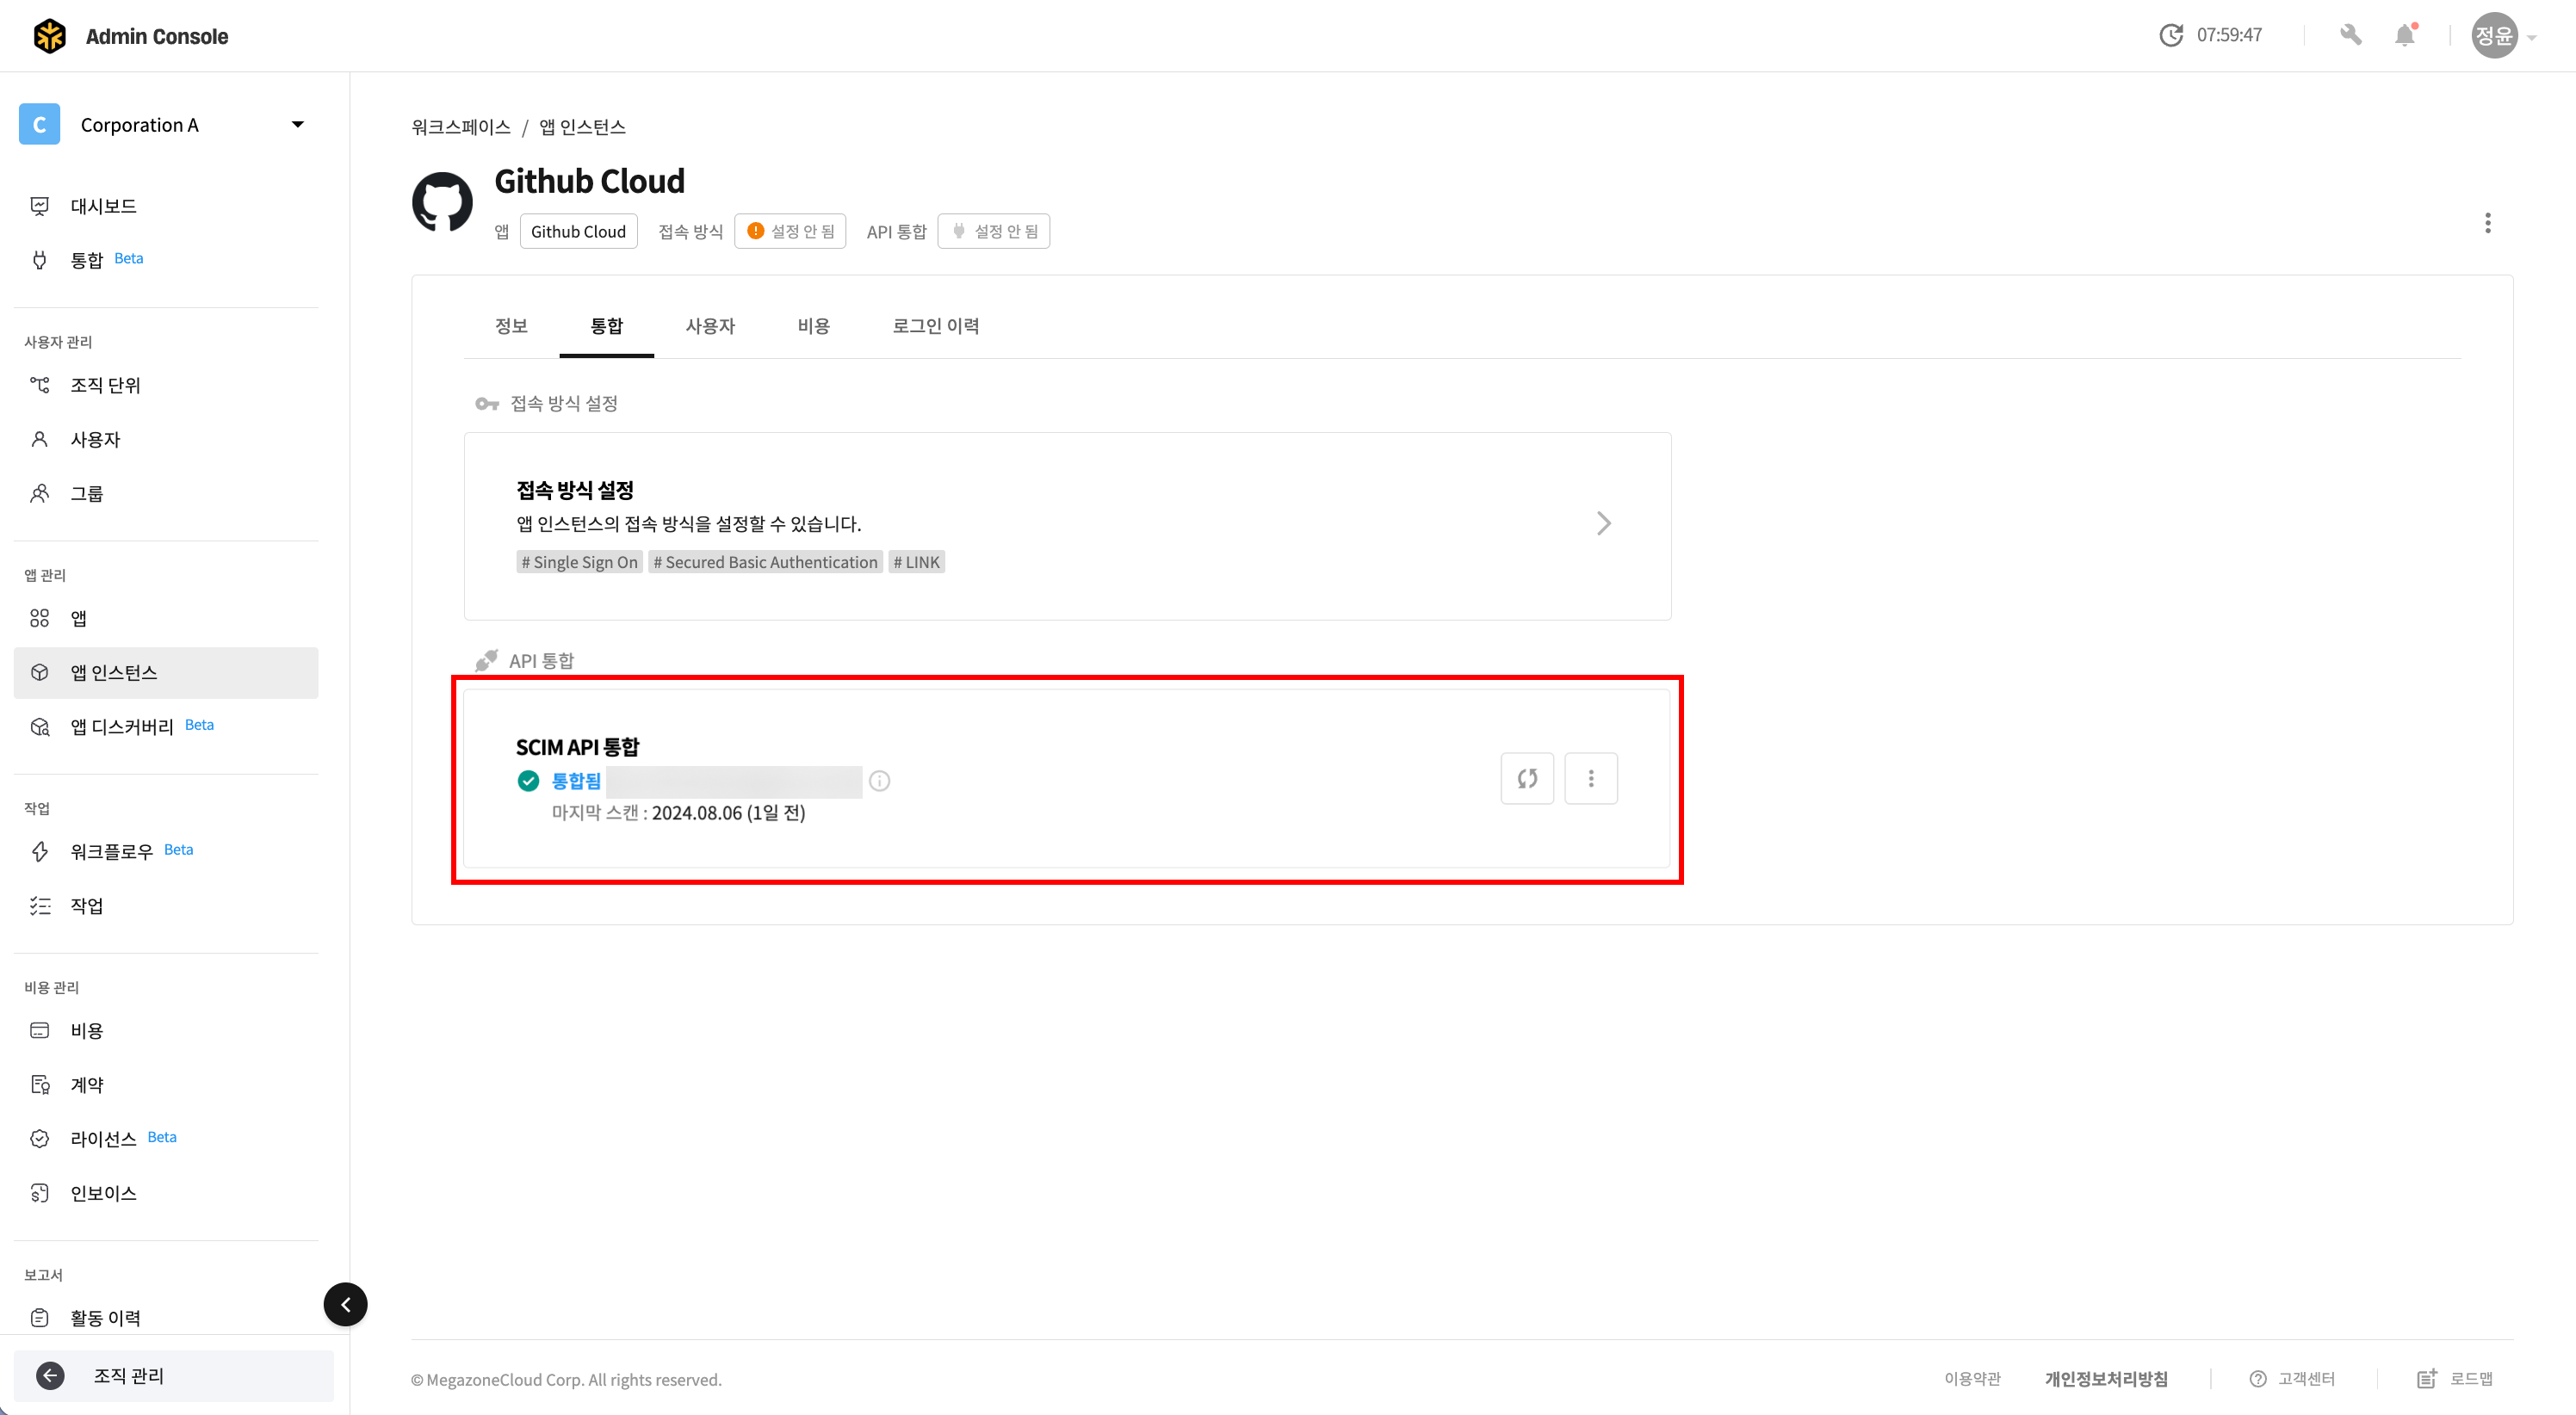Image resolution: width=2576 pixels, height=1415 pixels.
Task: Click the plug icon beside API 통합 heading
Action: 487,661
